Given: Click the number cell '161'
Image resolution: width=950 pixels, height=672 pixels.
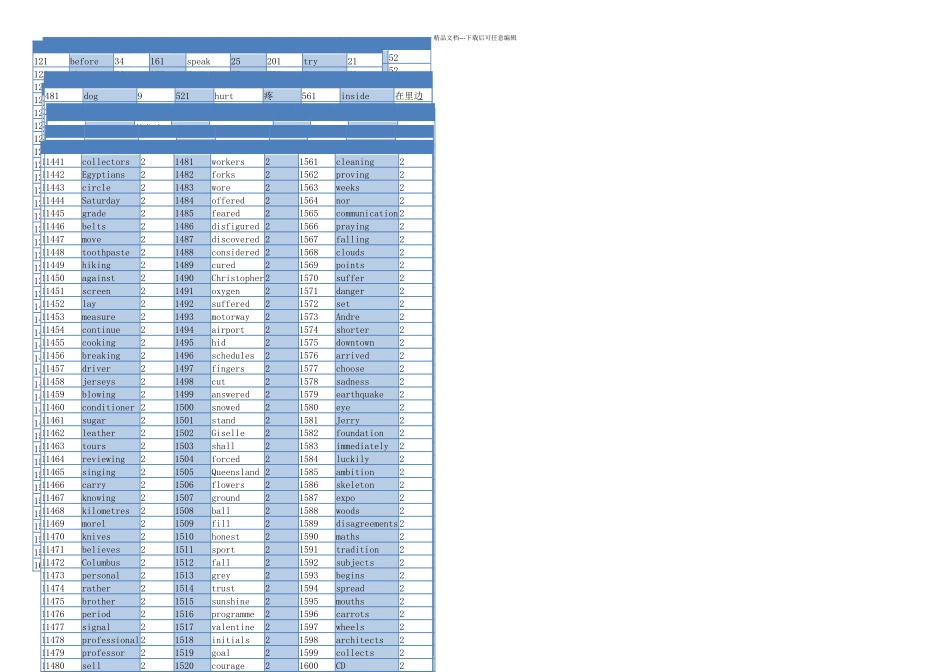Looking at the screenshot, I should point(167,61).
